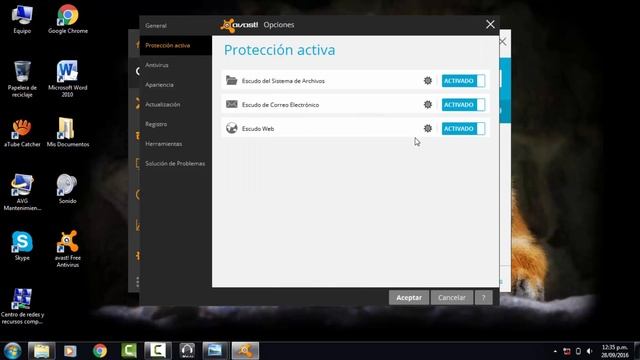Click the avast logo in title bar

pos(239,25)
